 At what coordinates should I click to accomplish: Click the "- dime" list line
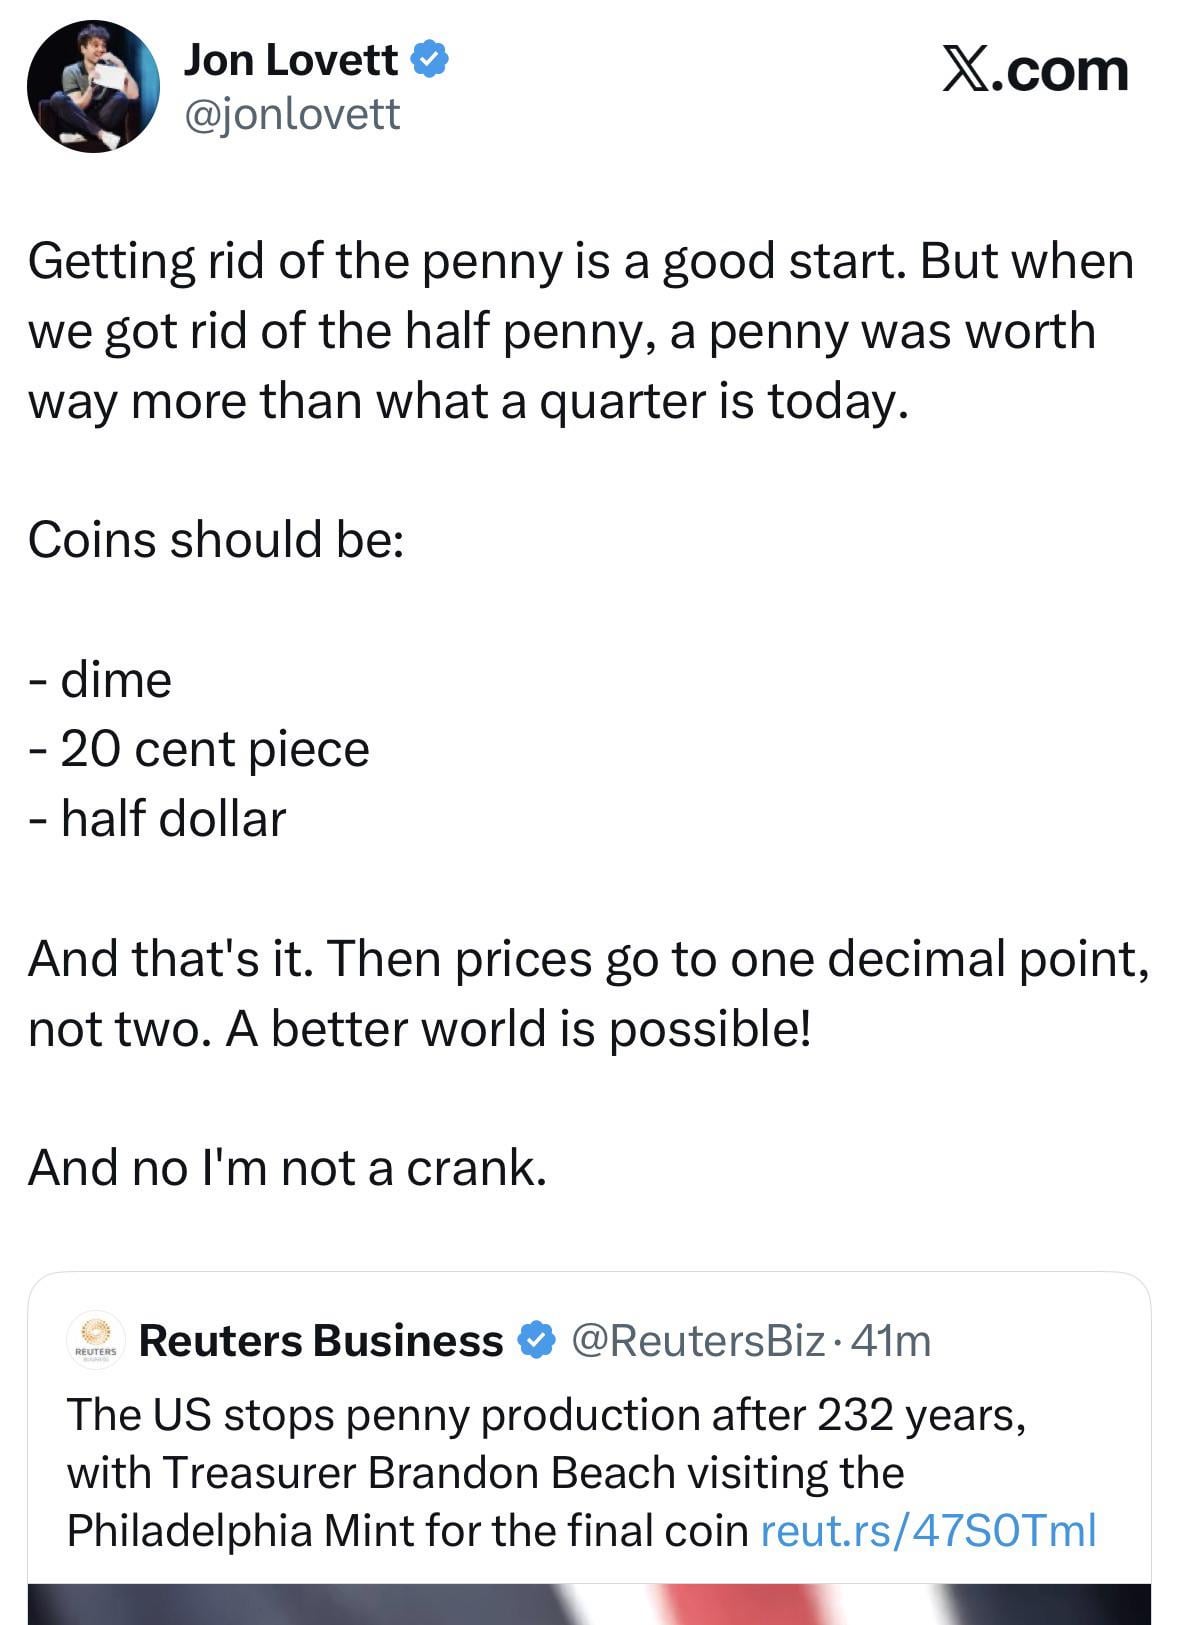101,680
